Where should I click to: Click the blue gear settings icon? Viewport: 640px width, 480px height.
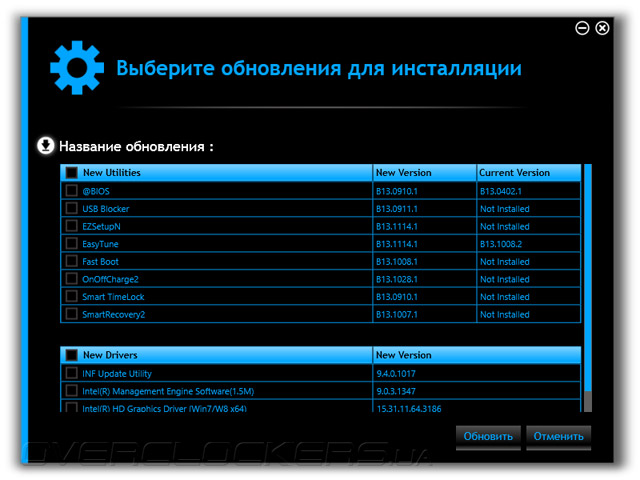[x=77, y=68]
